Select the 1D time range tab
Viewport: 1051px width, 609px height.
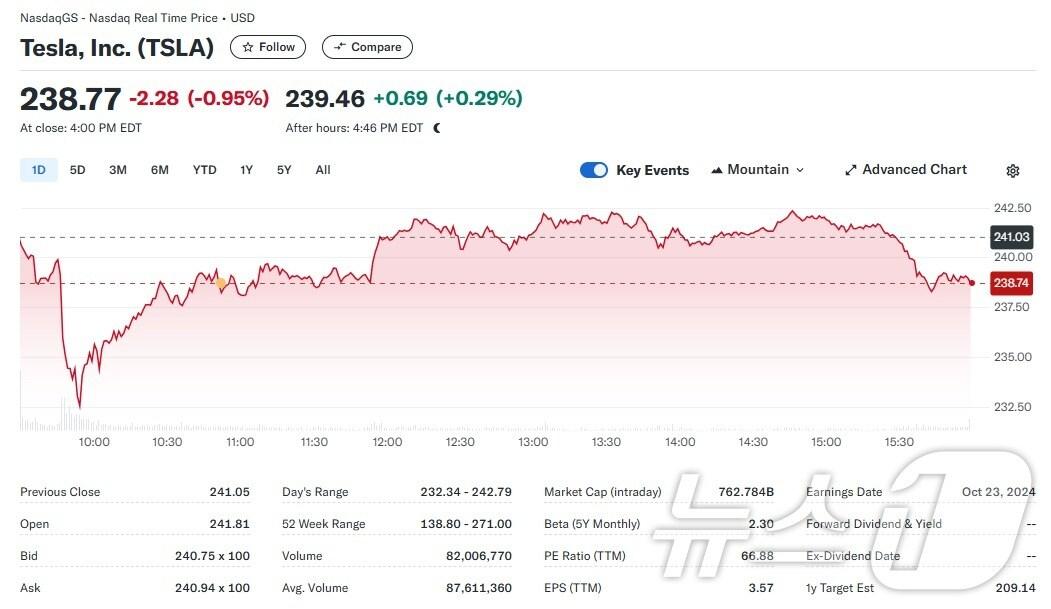tap(38, 170)
